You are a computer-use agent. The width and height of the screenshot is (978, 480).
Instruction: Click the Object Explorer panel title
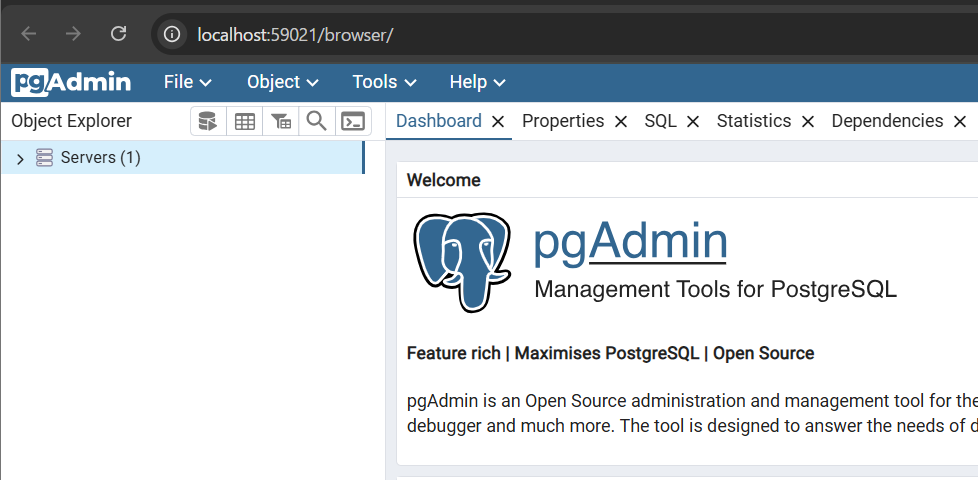click(x=72, y=121)
